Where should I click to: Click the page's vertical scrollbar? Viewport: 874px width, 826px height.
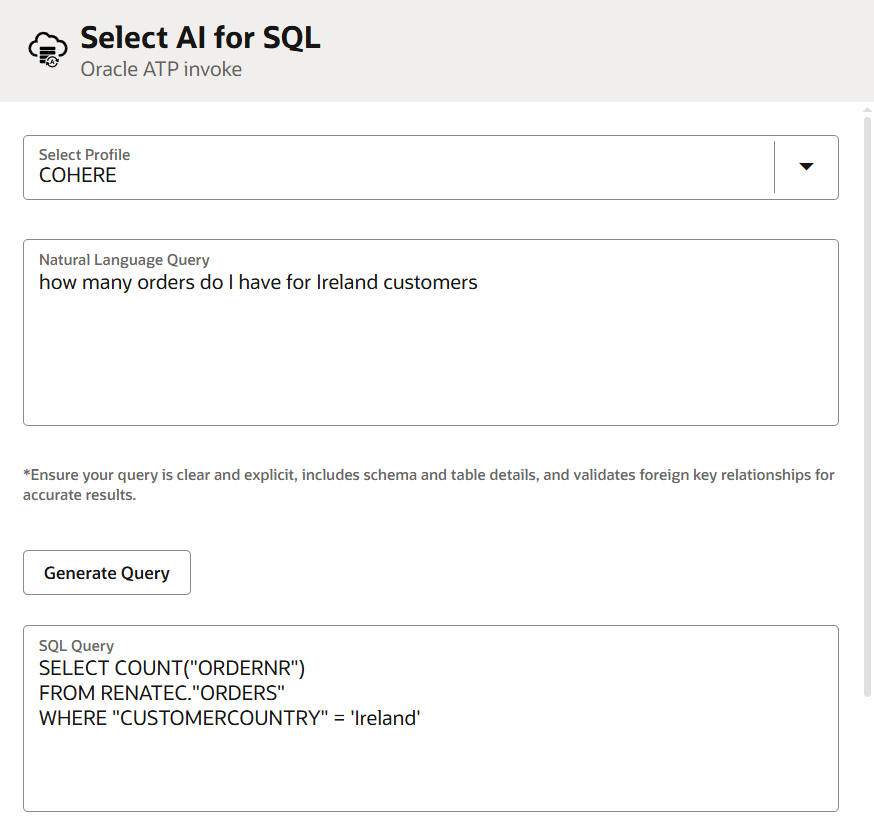[x=867, y=400]
